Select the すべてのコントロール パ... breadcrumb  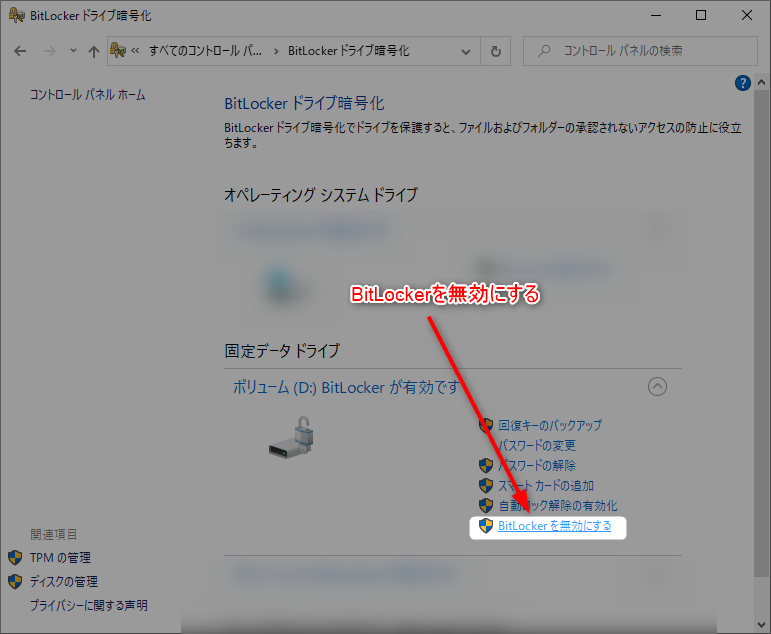205,51
